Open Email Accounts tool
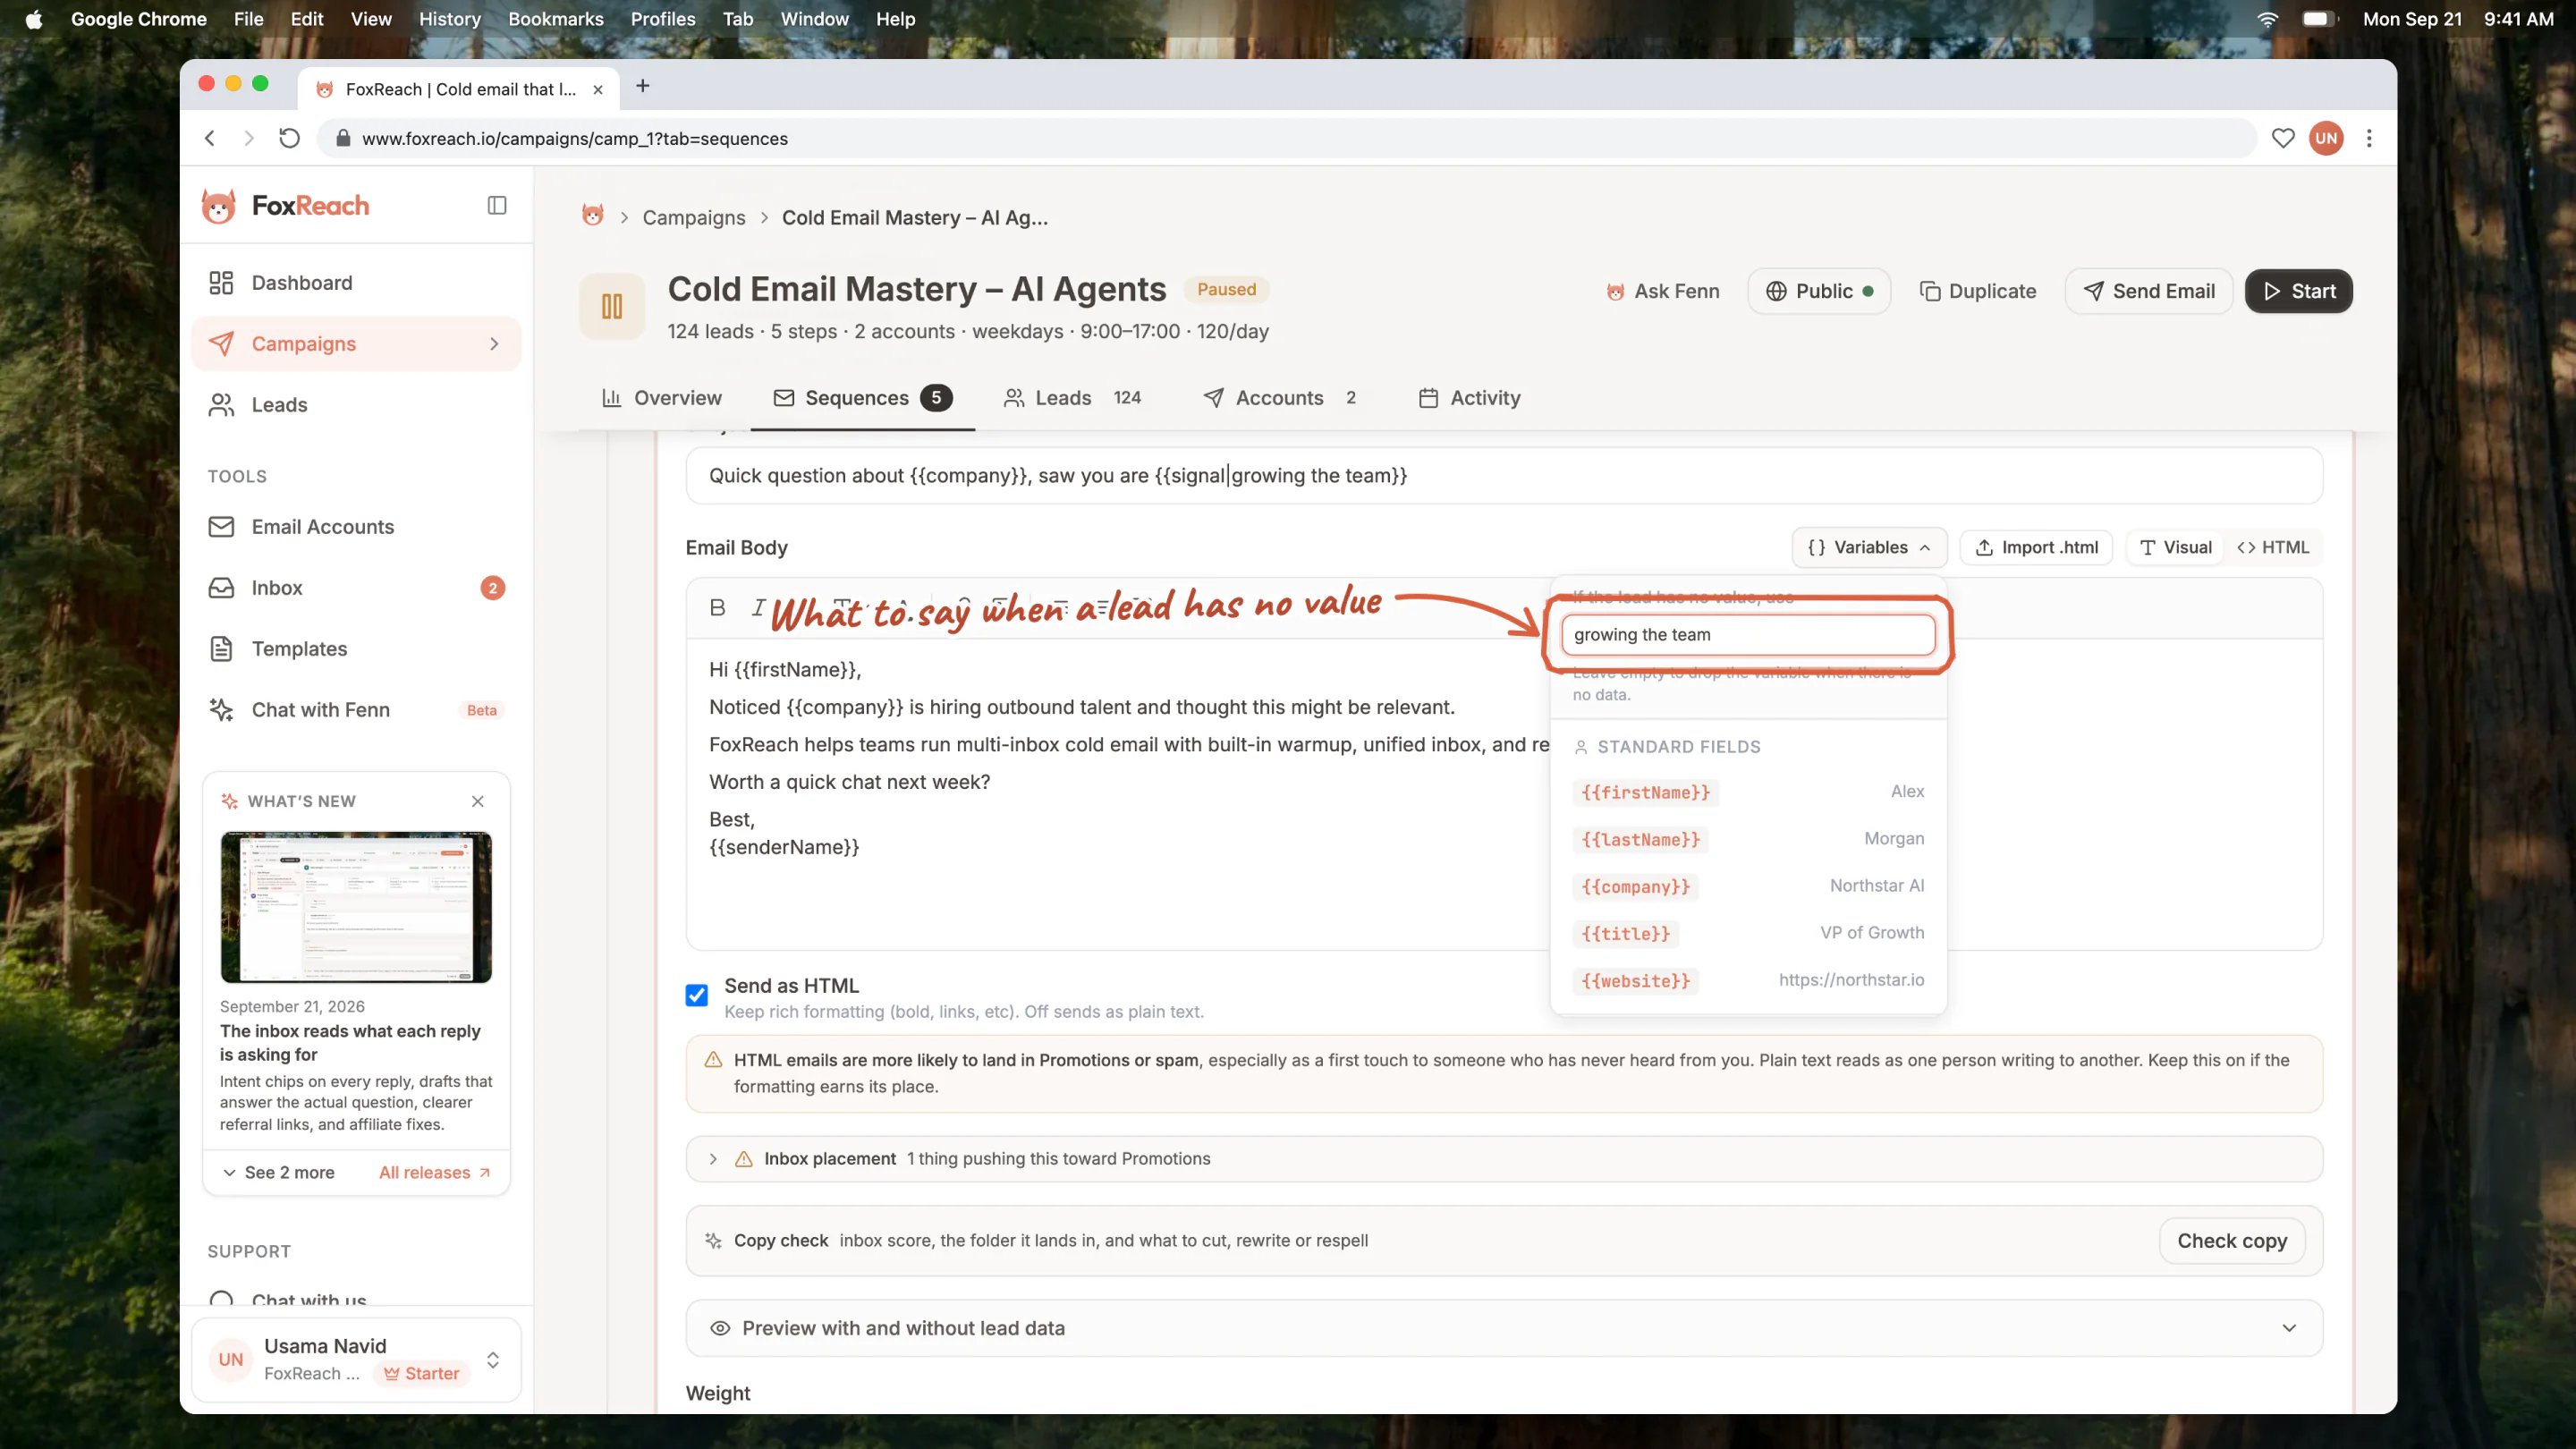The image size is (2576, 1449). [356, 527]
